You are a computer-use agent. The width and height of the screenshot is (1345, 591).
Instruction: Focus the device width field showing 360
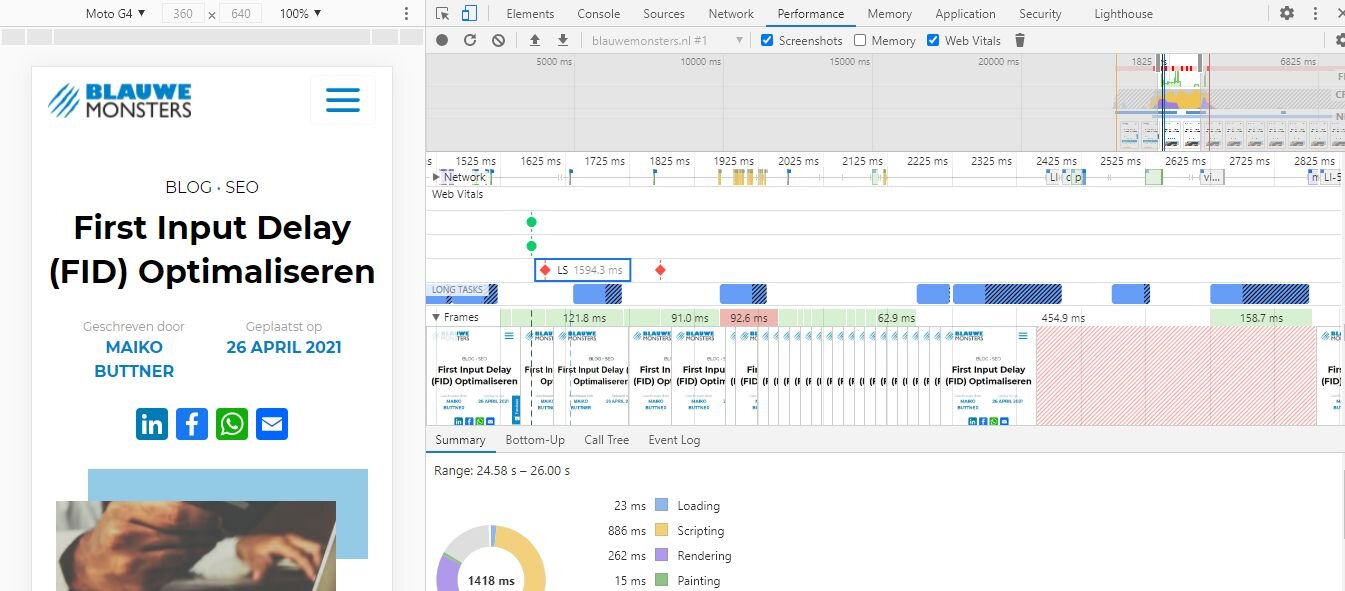pos(182,14)
